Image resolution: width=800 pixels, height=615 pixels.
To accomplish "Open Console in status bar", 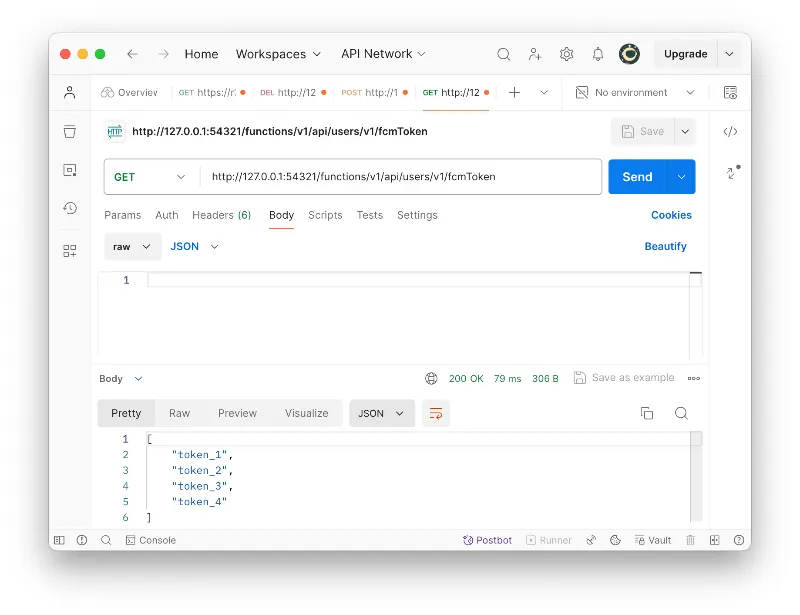I will click(x=151, y=540).
